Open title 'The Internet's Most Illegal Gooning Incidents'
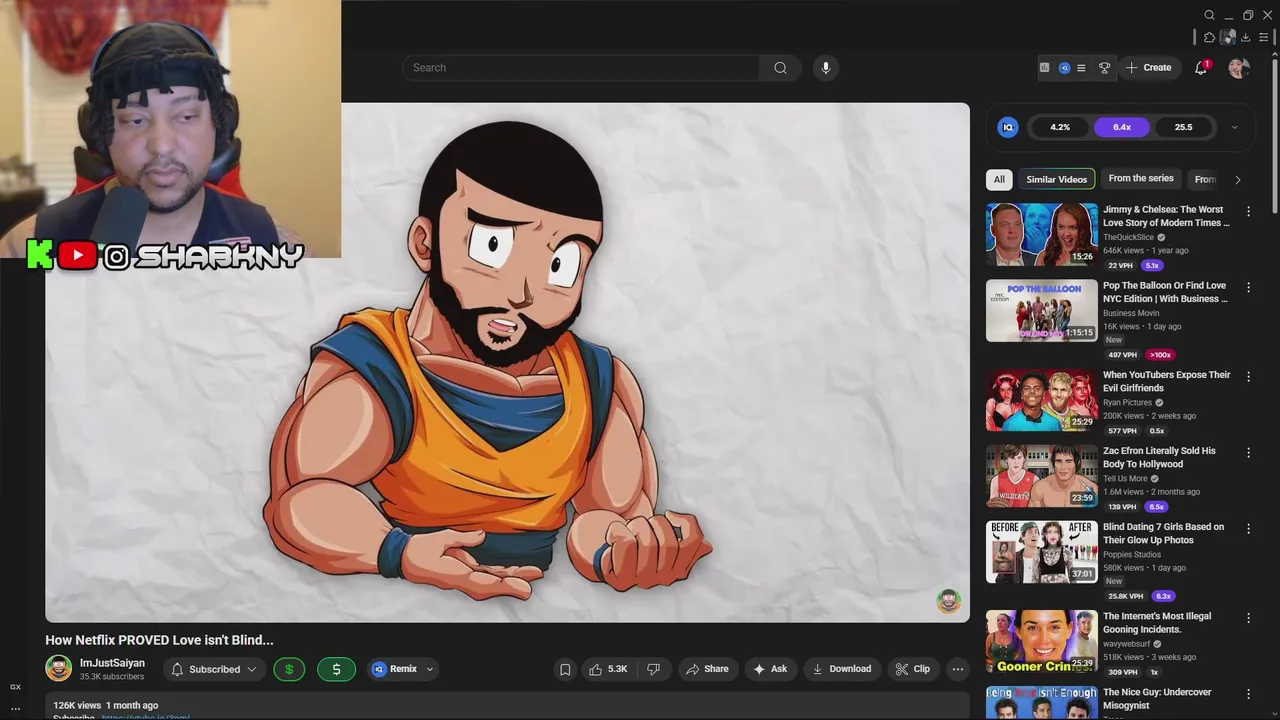Image resolution: width=1280 pixels, height=720 pixels. [x=1157, y=623]
